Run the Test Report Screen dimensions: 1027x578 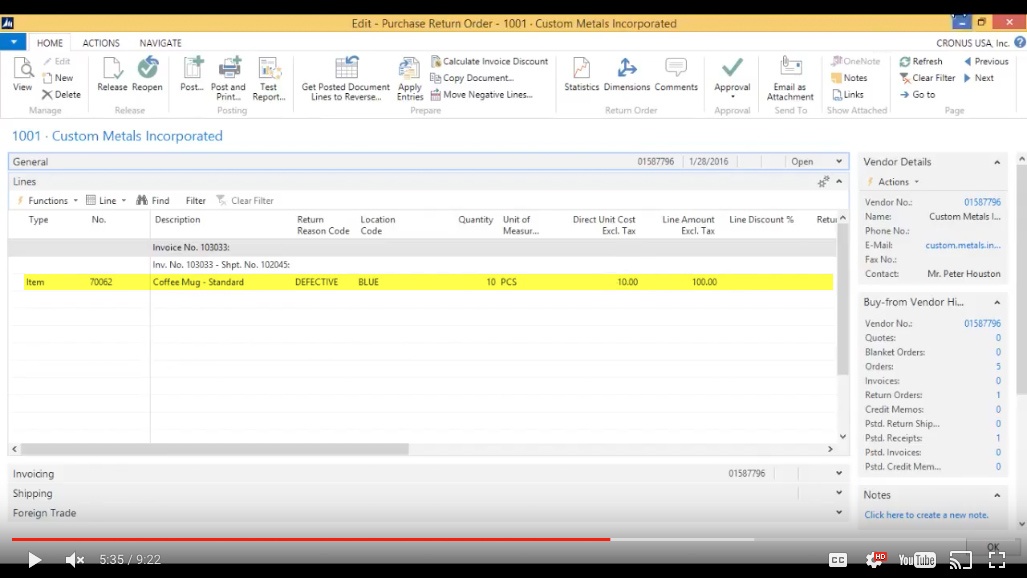(269, 79)
